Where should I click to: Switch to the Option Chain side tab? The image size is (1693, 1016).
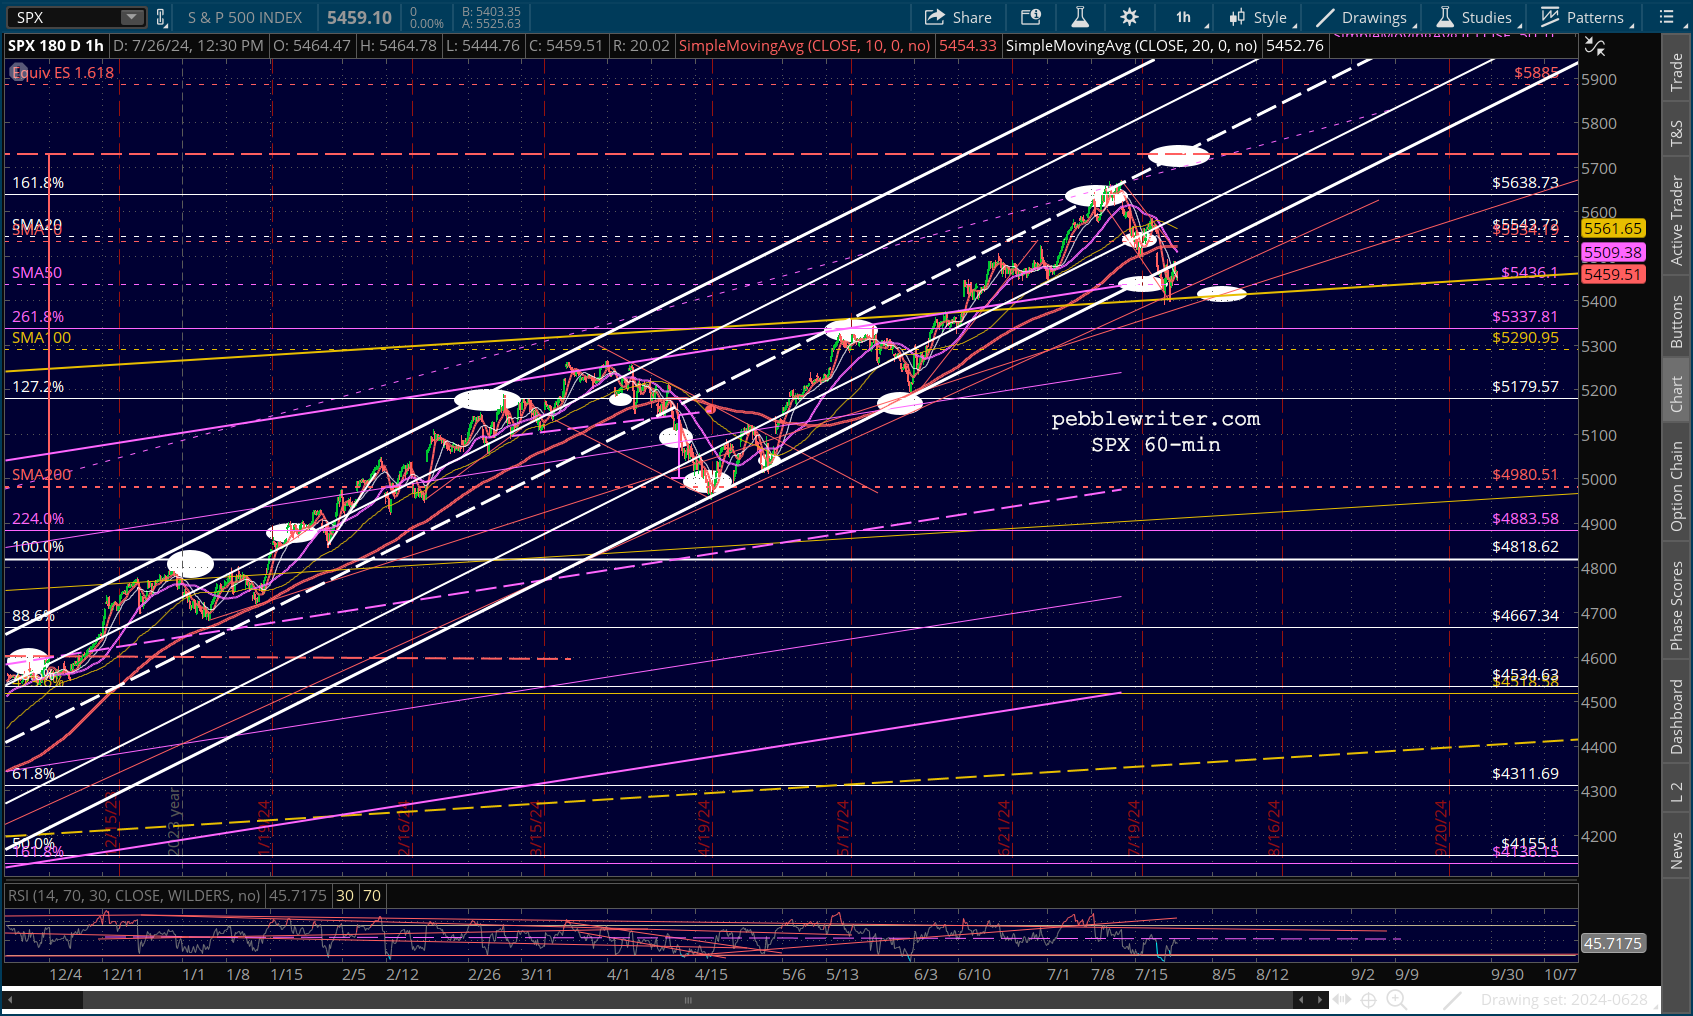click(x=1677, y=487)
